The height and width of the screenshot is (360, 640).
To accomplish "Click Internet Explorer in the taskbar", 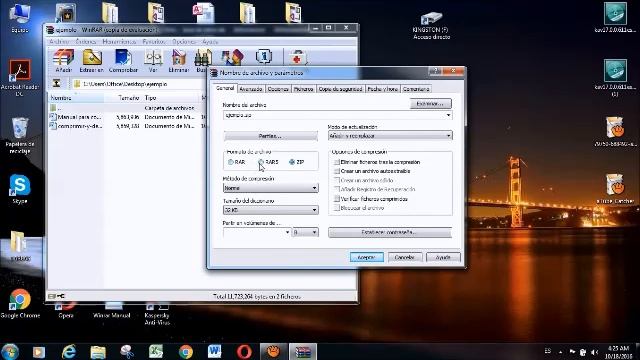I will tap(69, 351).
